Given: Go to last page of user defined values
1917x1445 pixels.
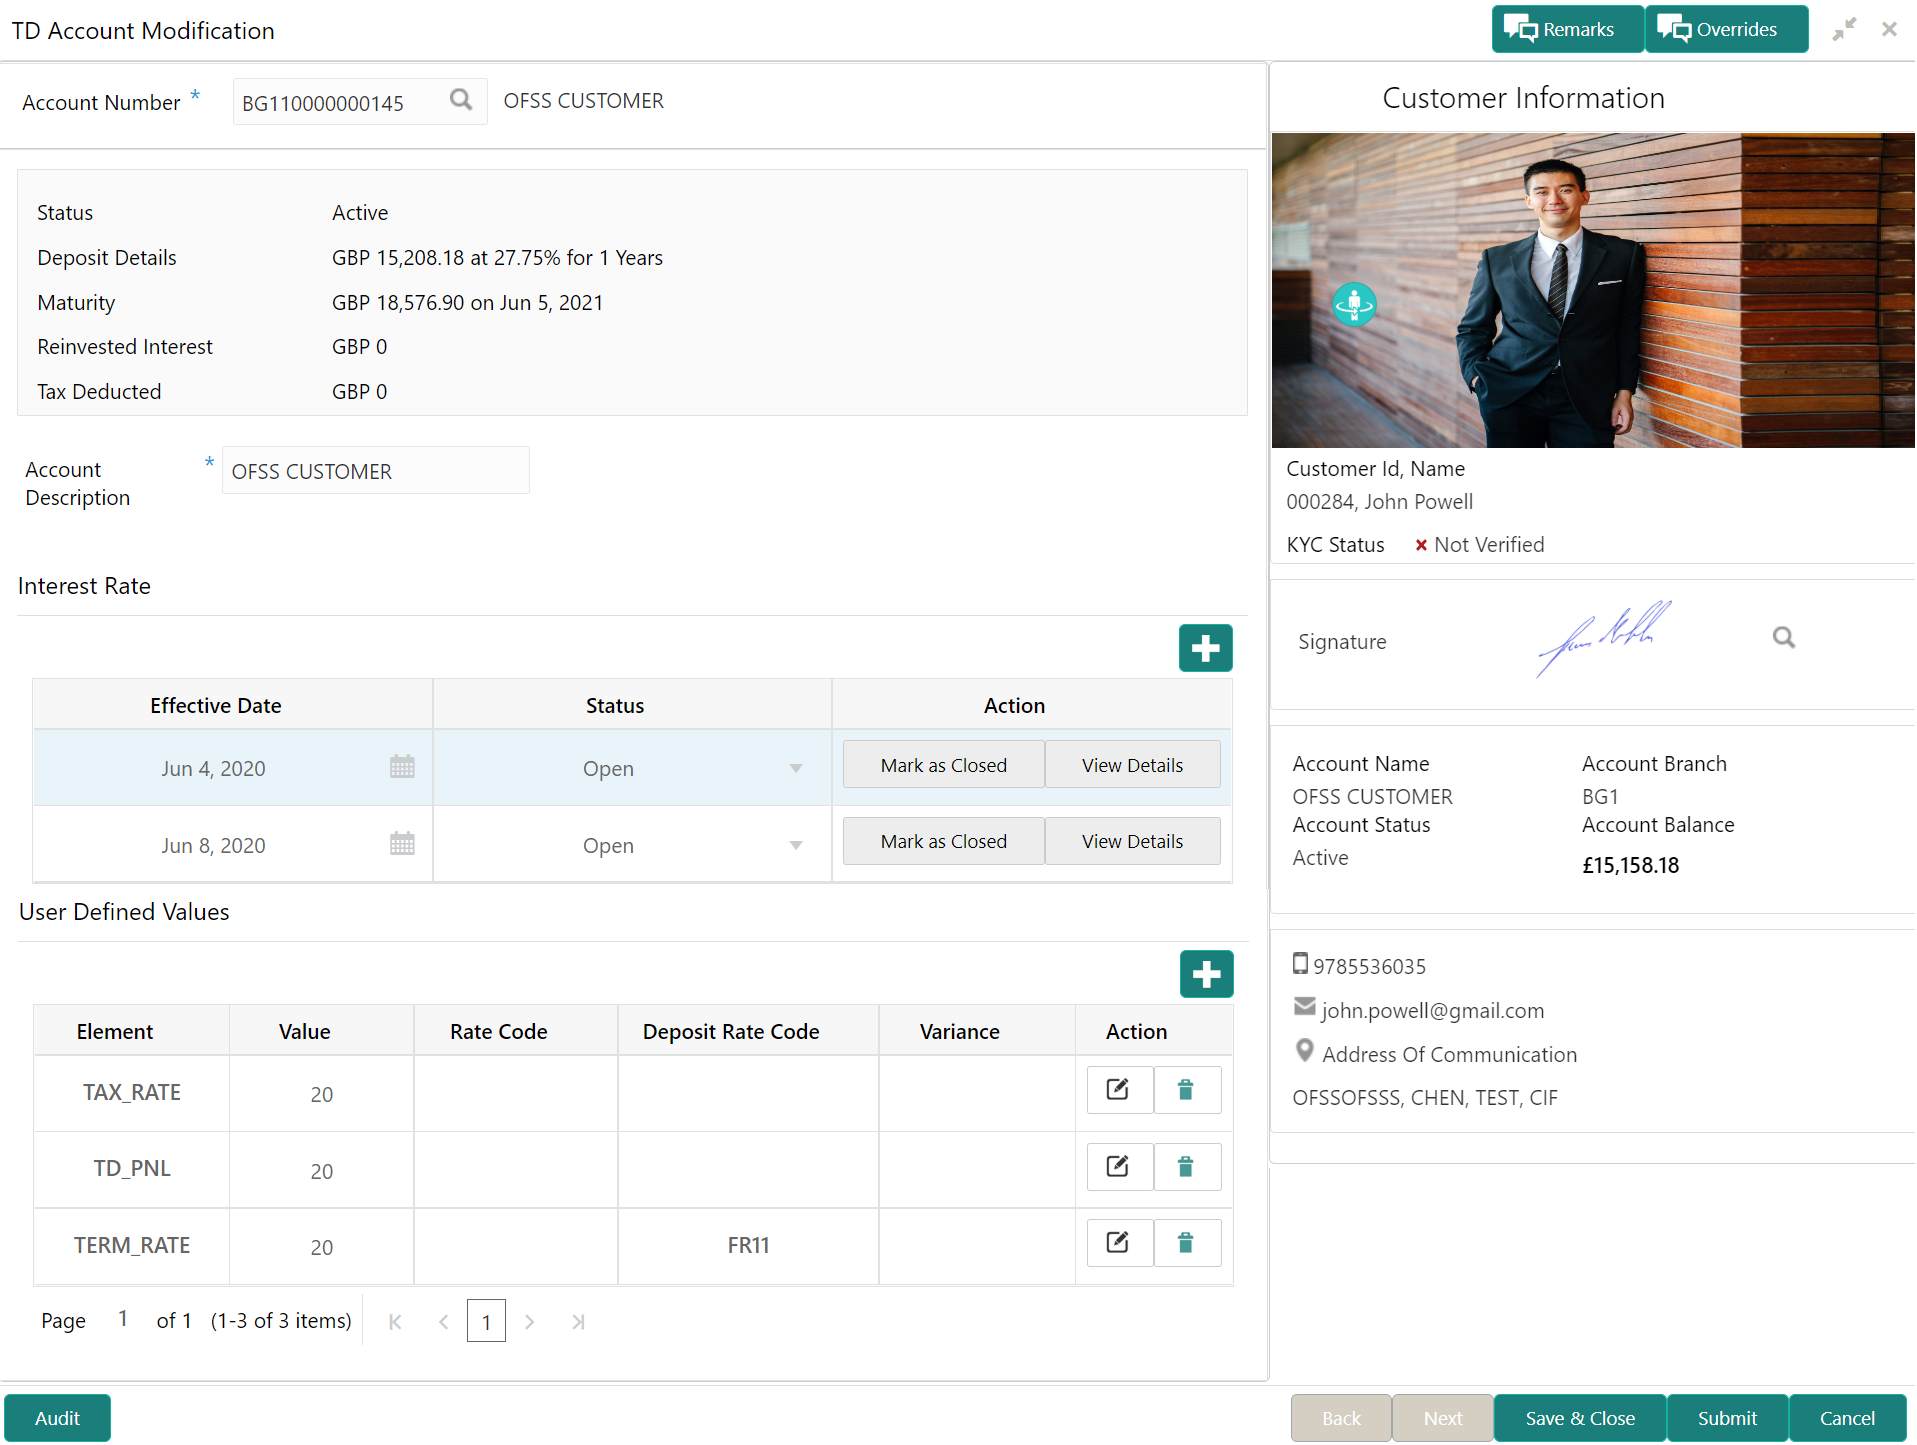Looking at the screenshot, I should point(578,1322).
